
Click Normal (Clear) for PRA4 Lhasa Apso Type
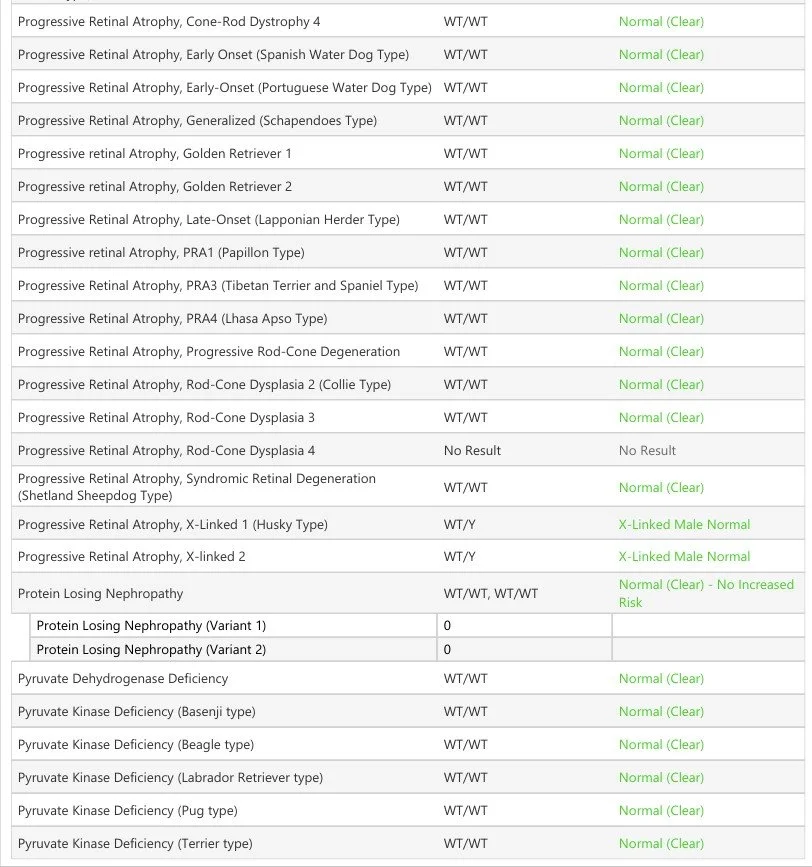(x=661, y=318)
